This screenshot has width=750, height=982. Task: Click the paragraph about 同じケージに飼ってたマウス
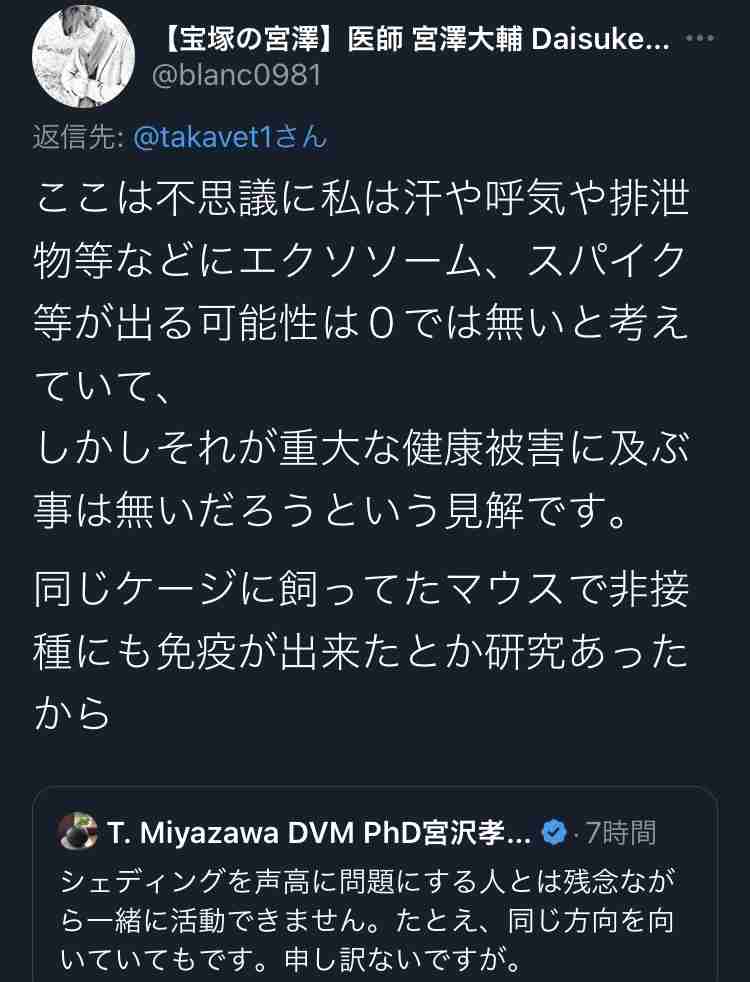coord(362,653)
